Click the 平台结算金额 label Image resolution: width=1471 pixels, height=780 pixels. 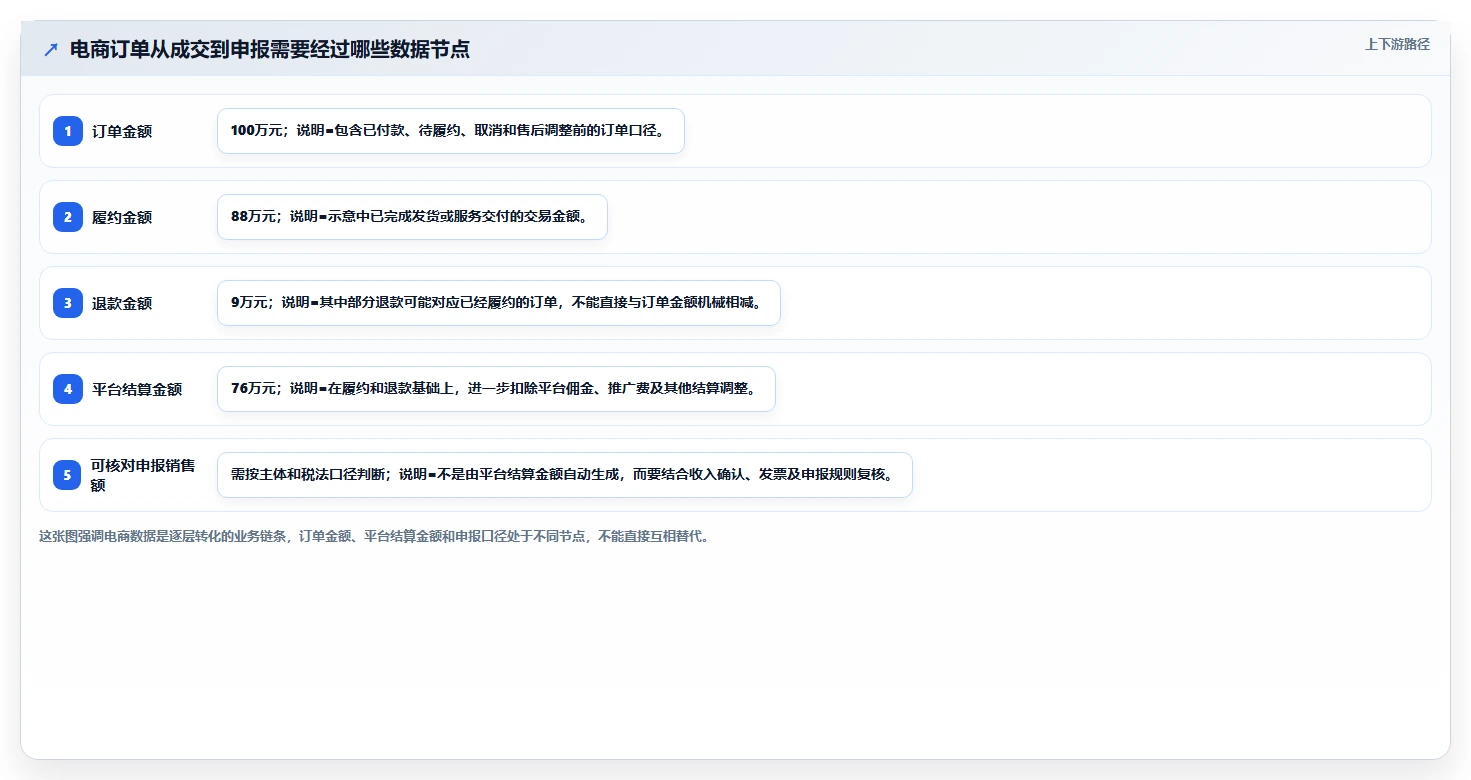point(137,389)
